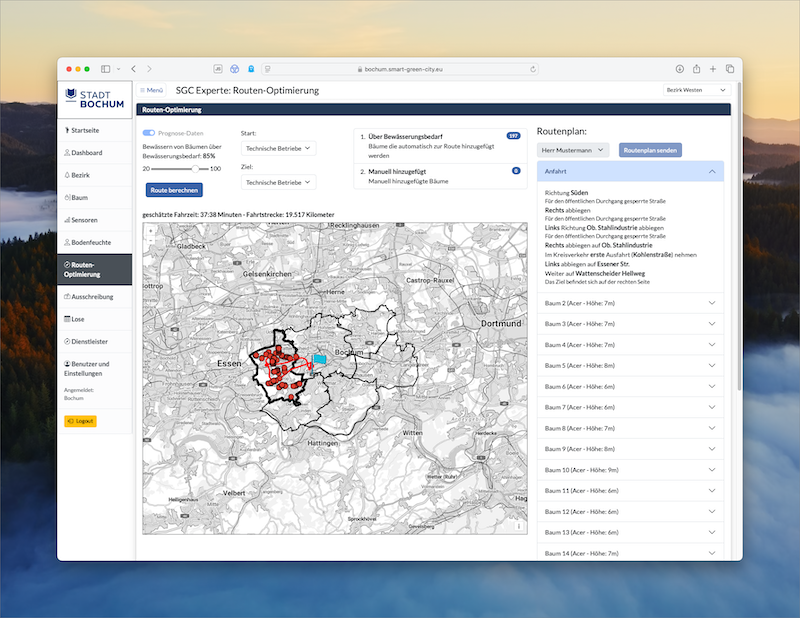Screen dimensions: 800x618
Task: Toggle the Prognose-Daten switch
Action: [x=149, y=133]
